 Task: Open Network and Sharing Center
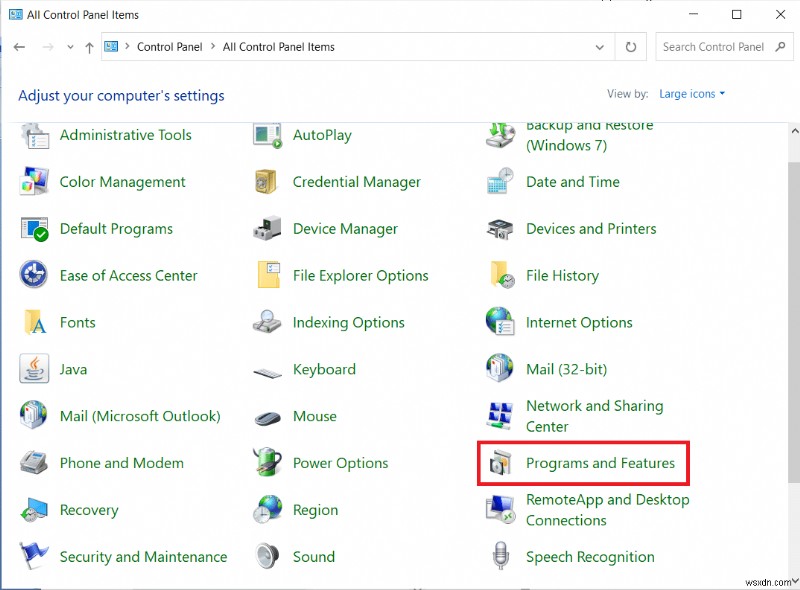594,415
